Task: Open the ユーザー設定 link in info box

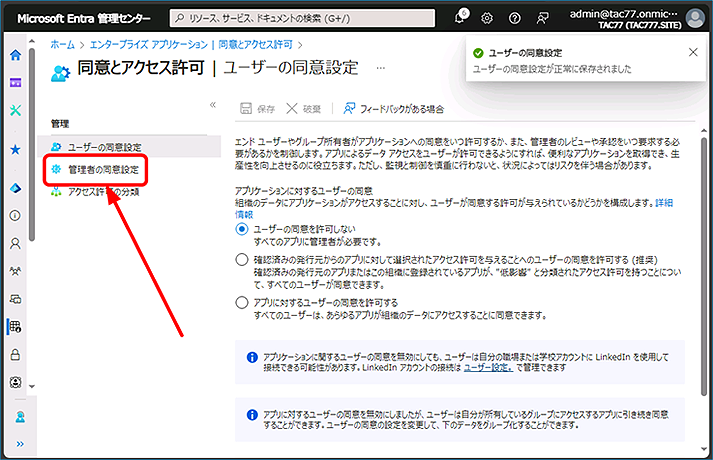Action: click(488, 367)
